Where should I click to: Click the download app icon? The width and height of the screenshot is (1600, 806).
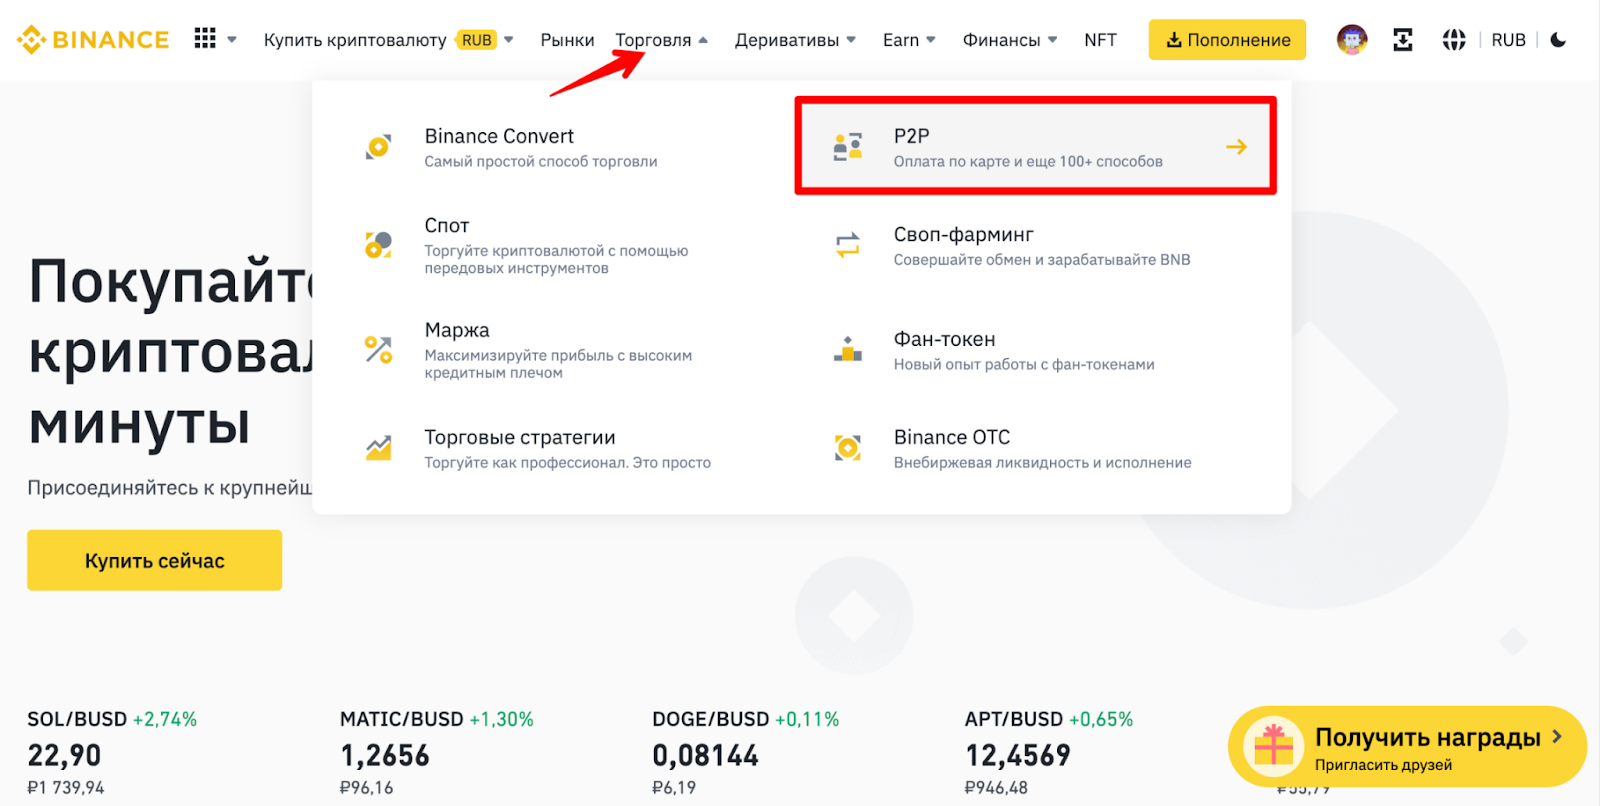(1403, 40)
